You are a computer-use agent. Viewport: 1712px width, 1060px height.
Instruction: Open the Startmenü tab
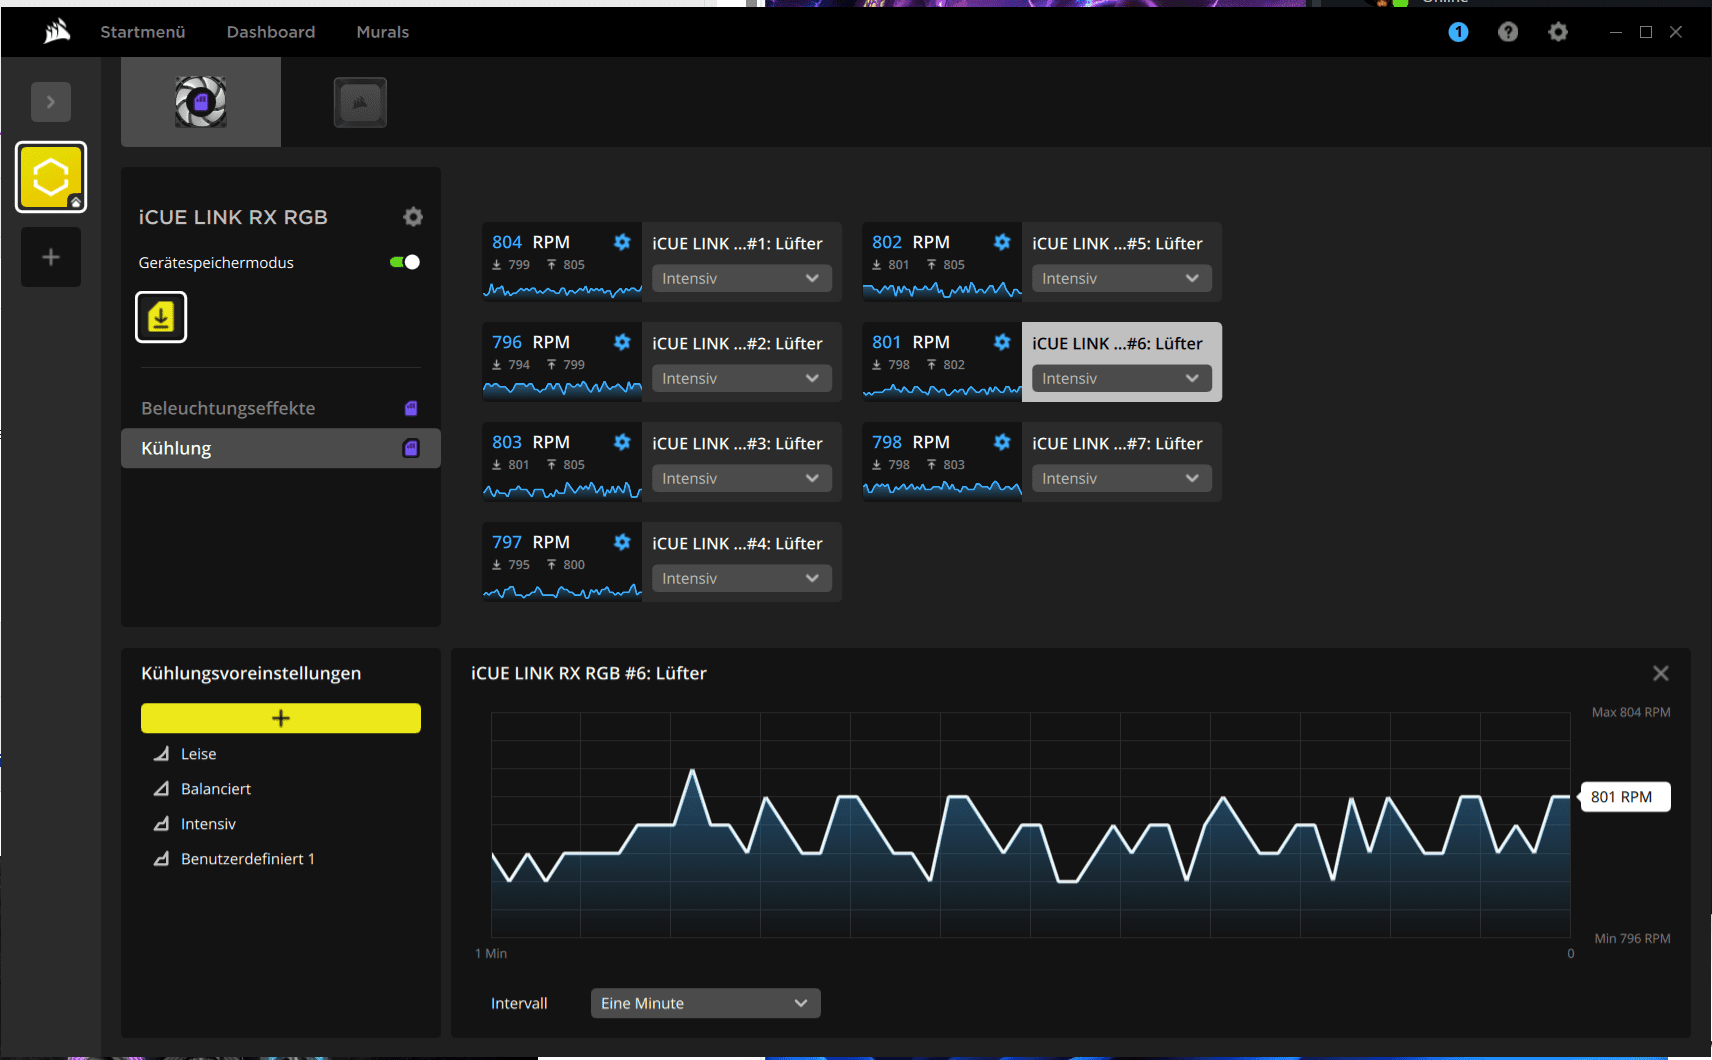pyautogui.click(x=143, y=32)
